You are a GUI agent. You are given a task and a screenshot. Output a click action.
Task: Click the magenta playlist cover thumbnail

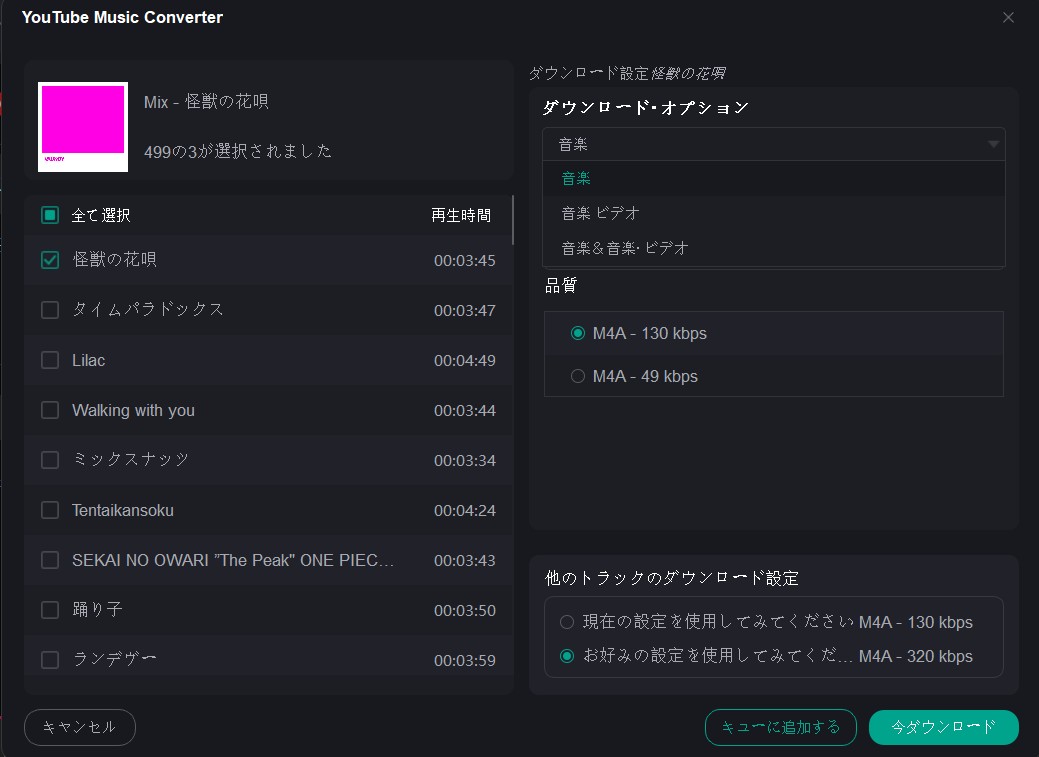[83, 127]
